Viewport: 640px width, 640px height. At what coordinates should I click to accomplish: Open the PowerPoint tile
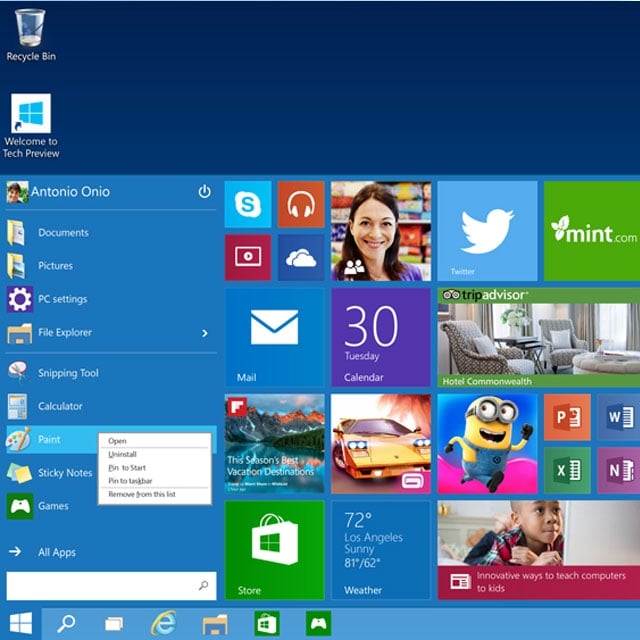(x=566, y=416)
